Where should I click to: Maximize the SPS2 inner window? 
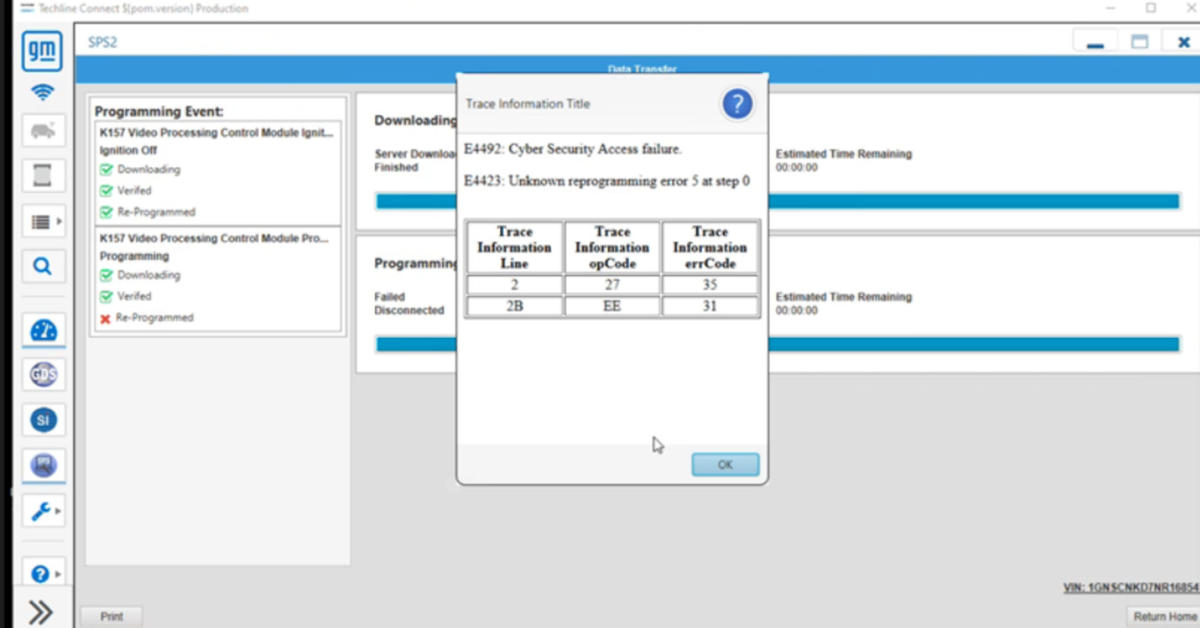(1139, 42)
